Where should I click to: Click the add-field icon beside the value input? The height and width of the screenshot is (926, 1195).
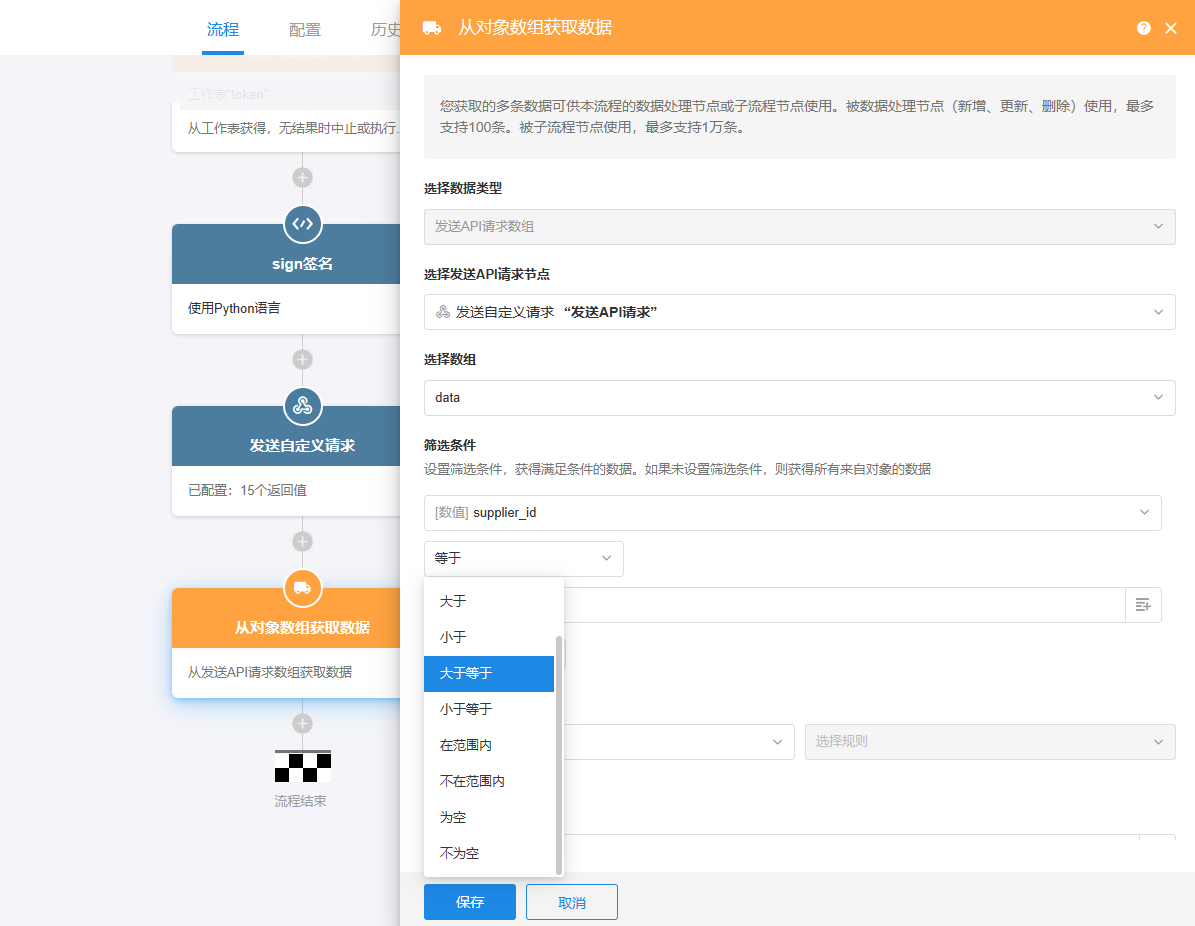(1143, 605)
